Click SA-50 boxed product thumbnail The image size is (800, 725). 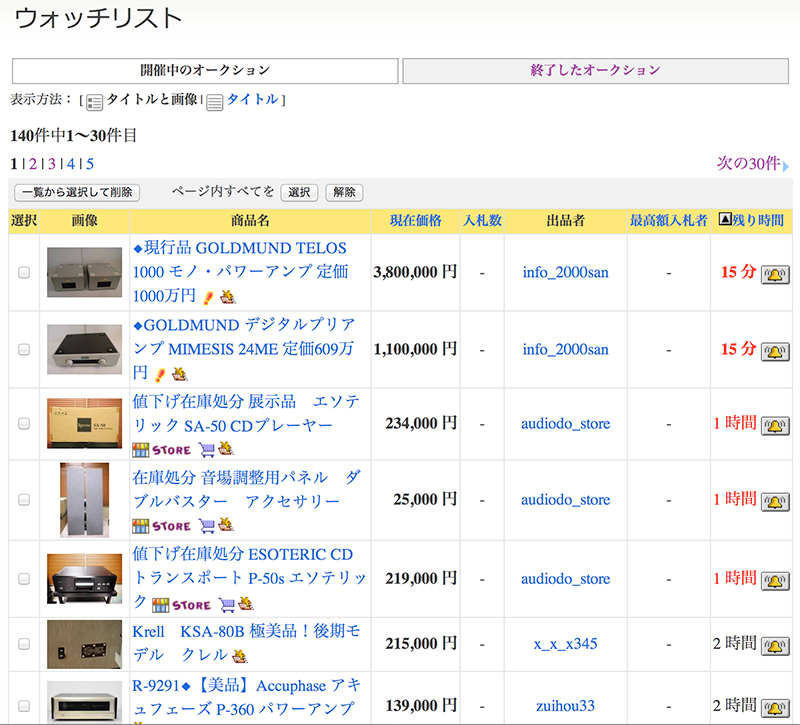click(85, 424)
